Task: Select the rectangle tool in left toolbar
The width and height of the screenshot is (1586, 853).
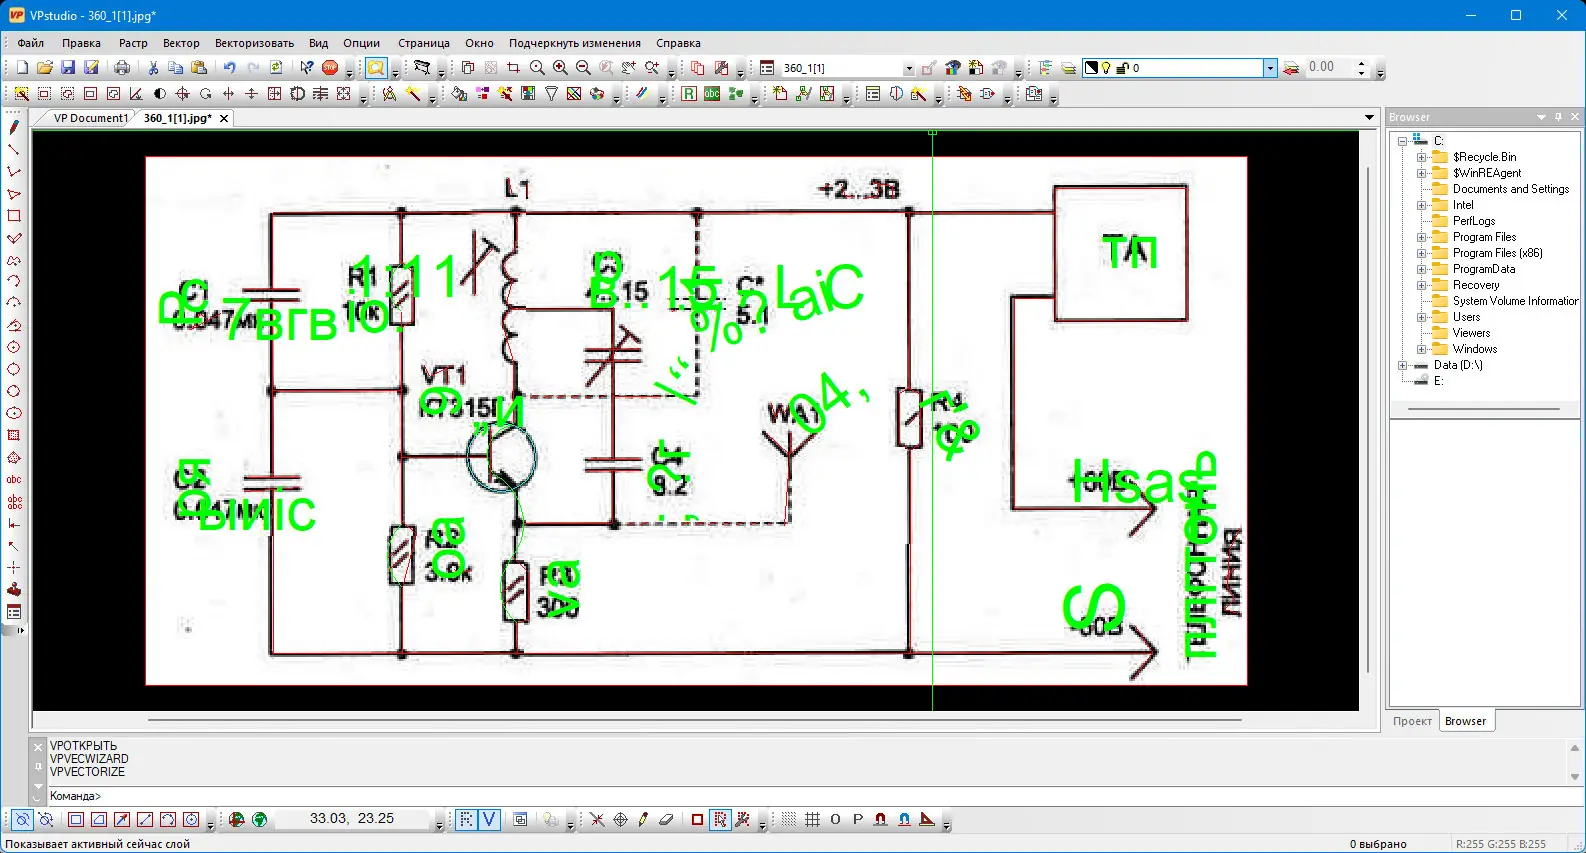Action: tap(14, 216)
